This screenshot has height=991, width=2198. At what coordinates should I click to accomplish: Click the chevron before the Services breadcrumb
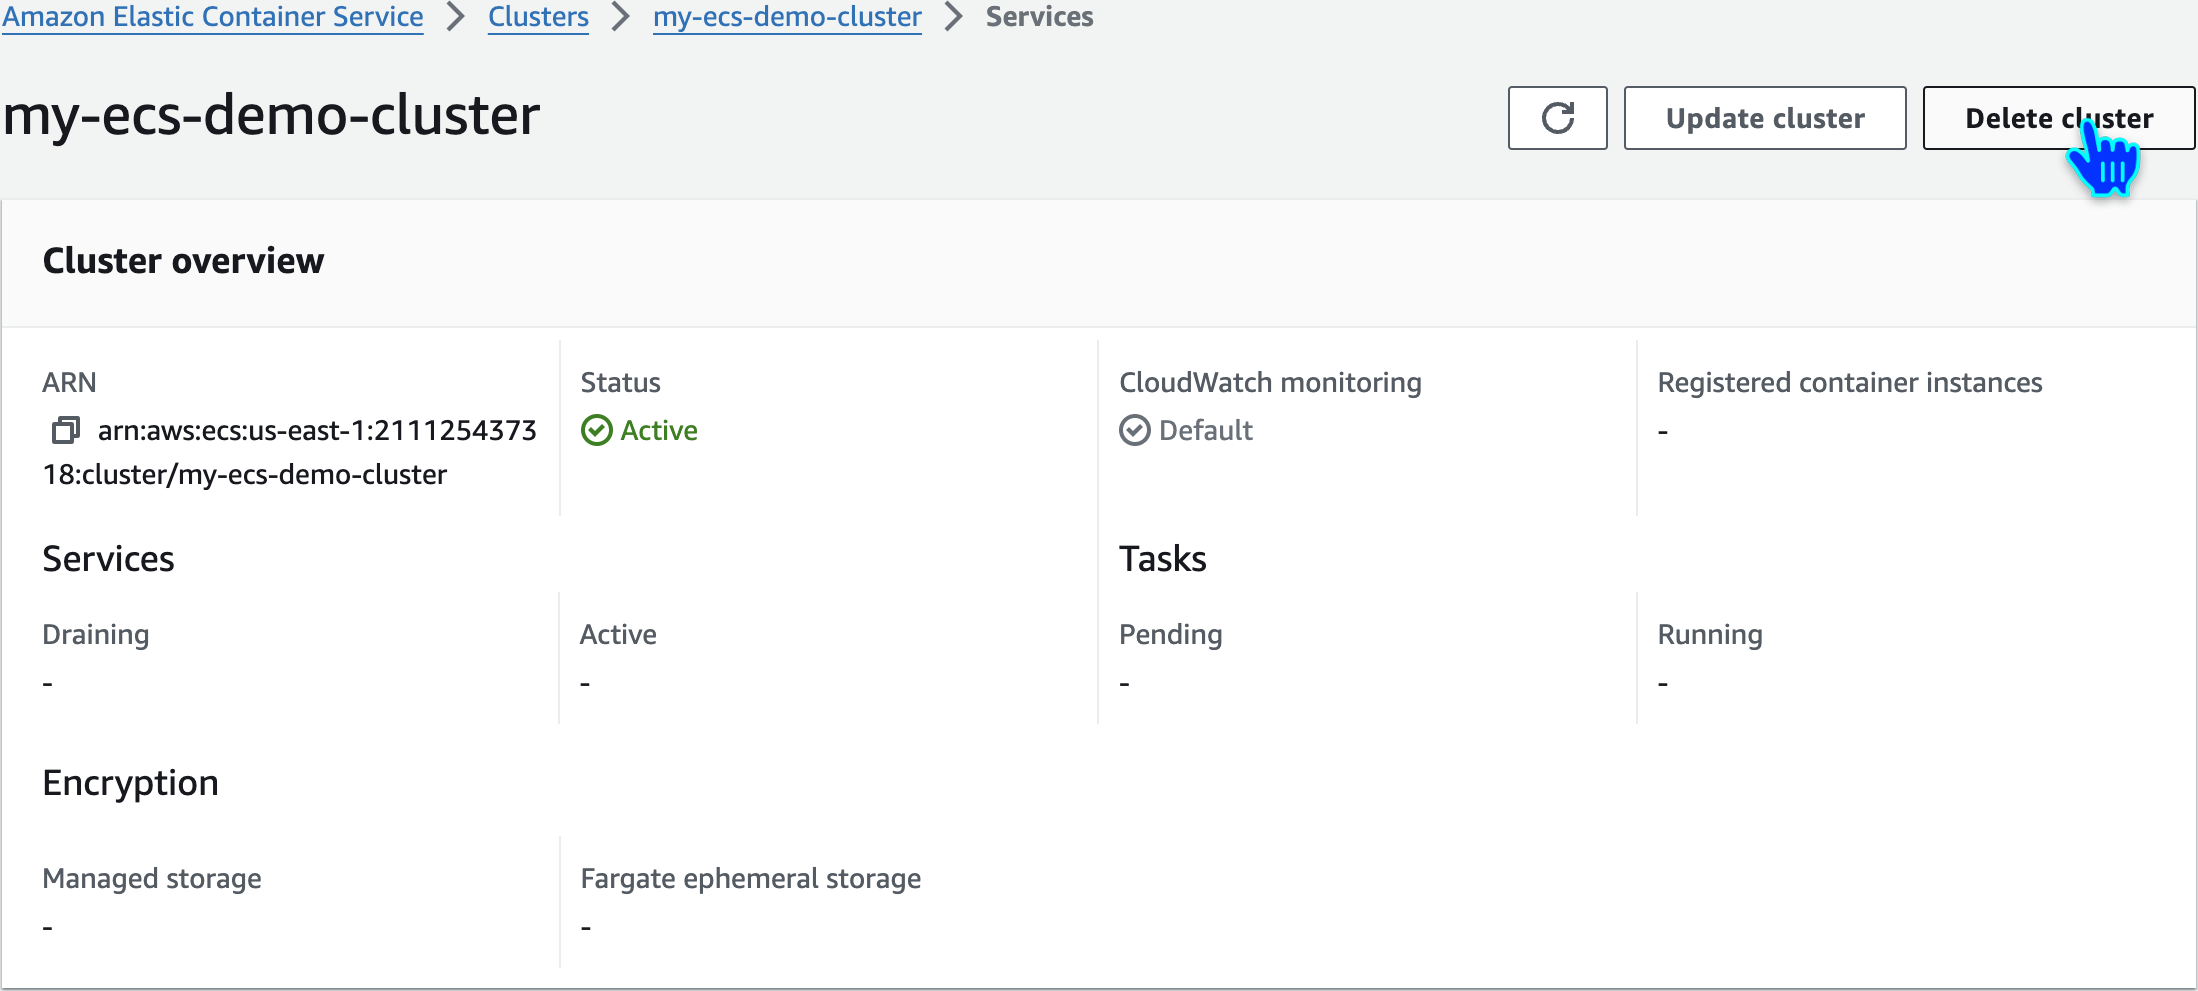(954, 17)
